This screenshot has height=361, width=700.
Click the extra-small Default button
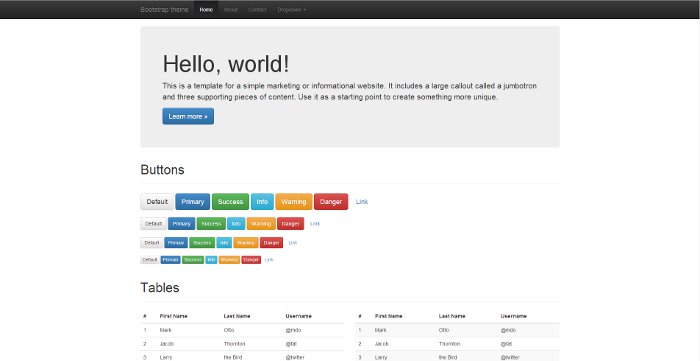coord(150,260)
